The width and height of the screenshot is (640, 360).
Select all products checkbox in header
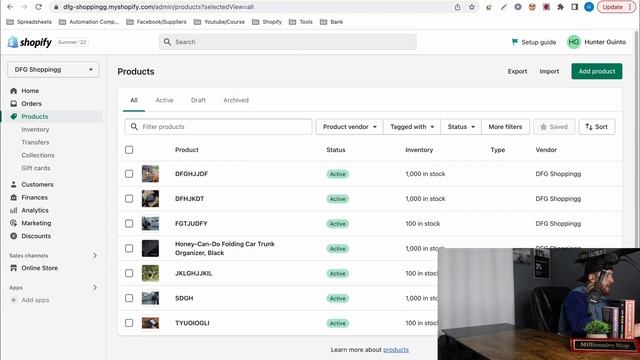tap(129, 150)
